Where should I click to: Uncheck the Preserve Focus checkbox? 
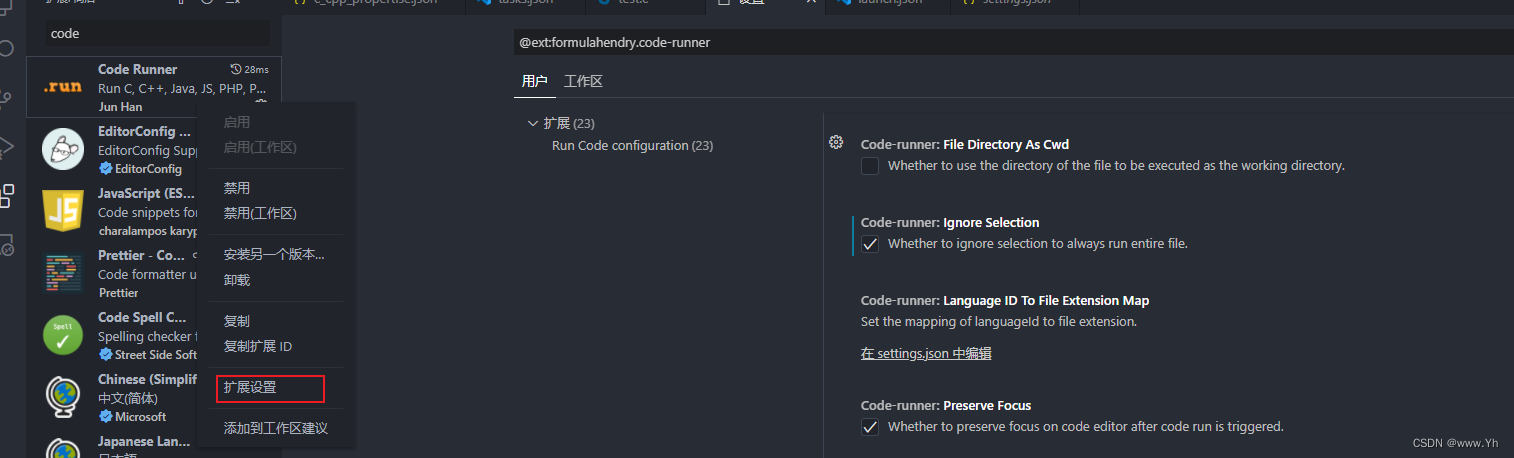(x=870, y=427)
